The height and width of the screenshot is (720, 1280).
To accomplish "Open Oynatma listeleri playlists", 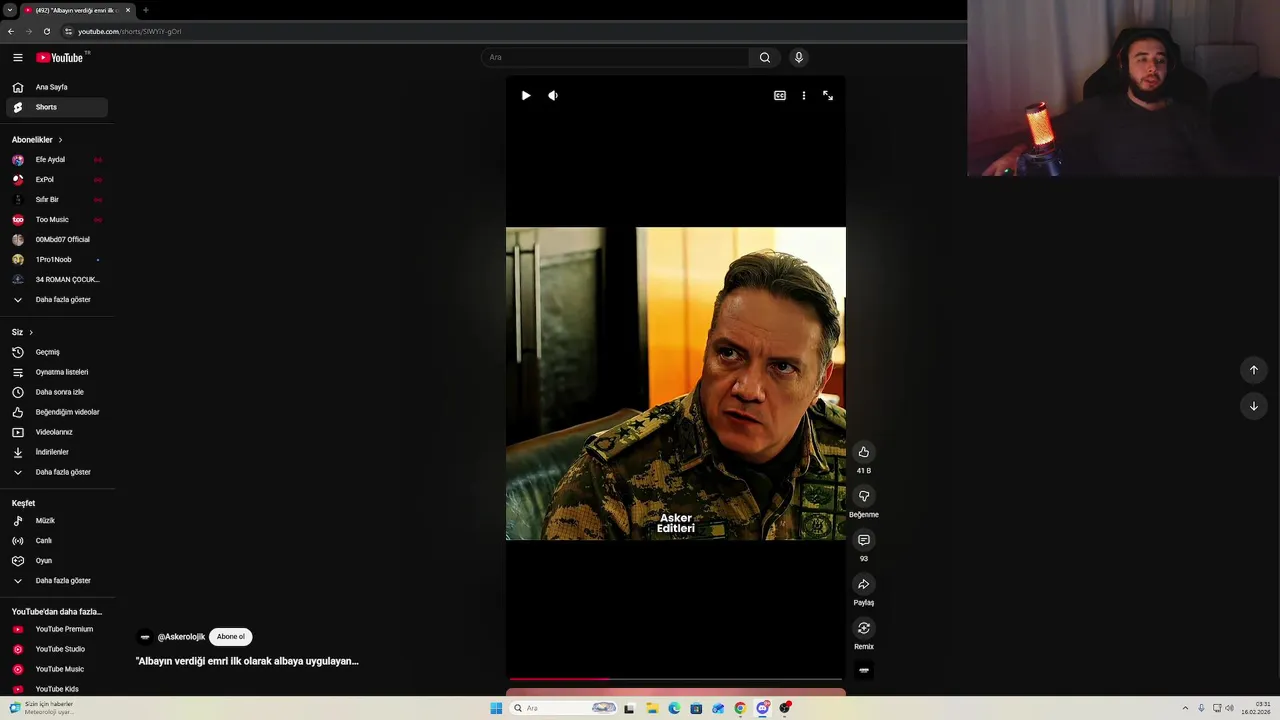I will click(57, 372).
